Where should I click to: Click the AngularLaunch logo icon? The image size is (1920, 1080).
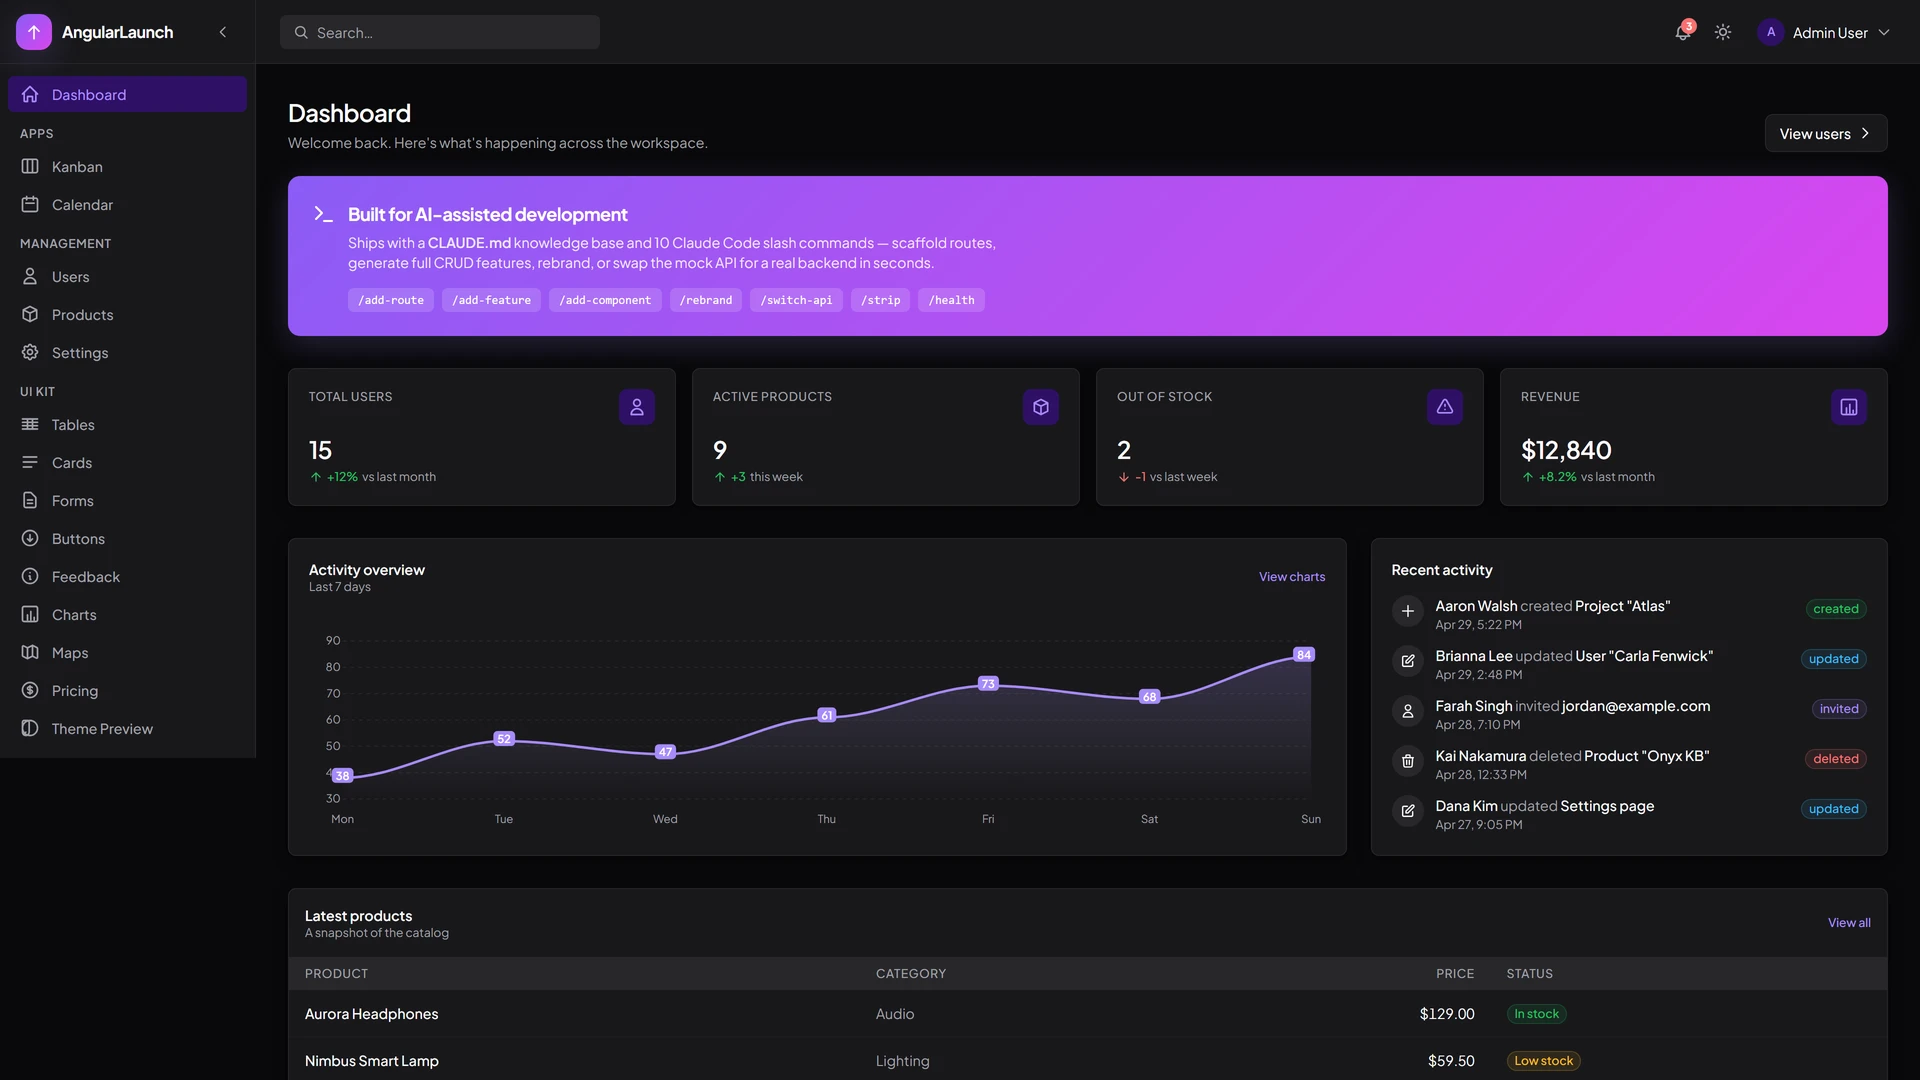[34, 32]
